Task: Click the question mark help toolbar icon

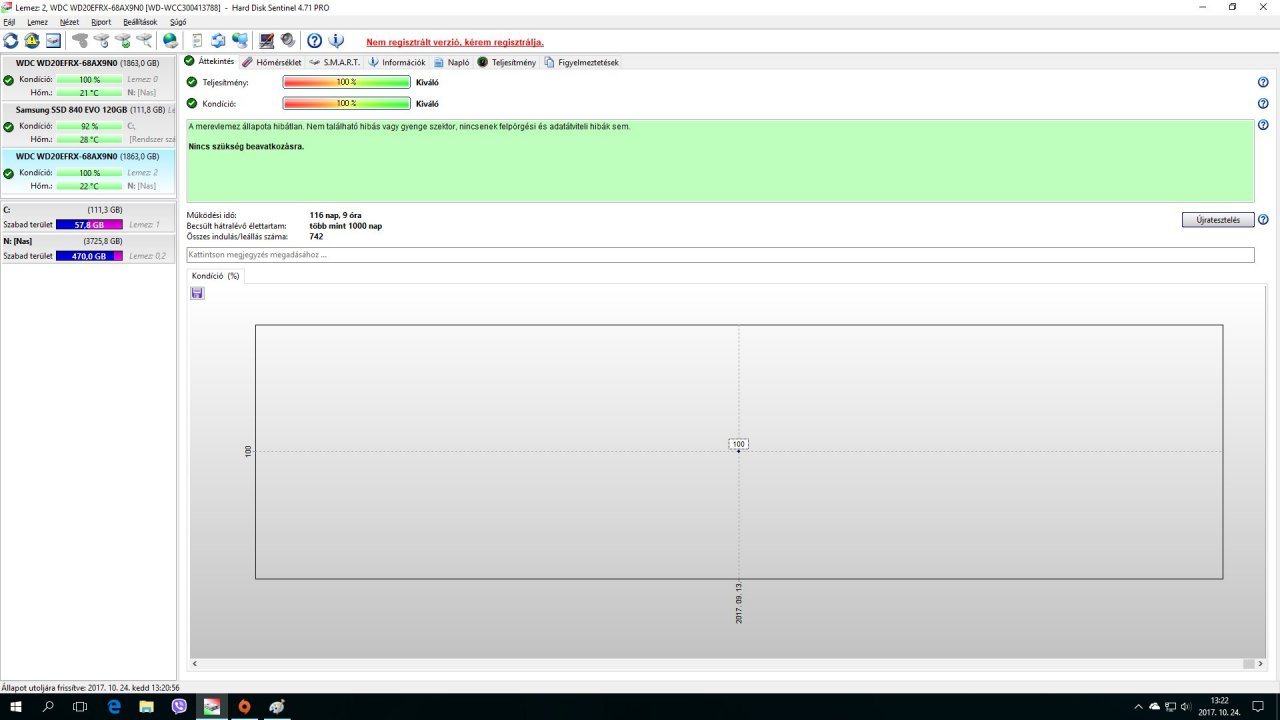Action: 314,41
